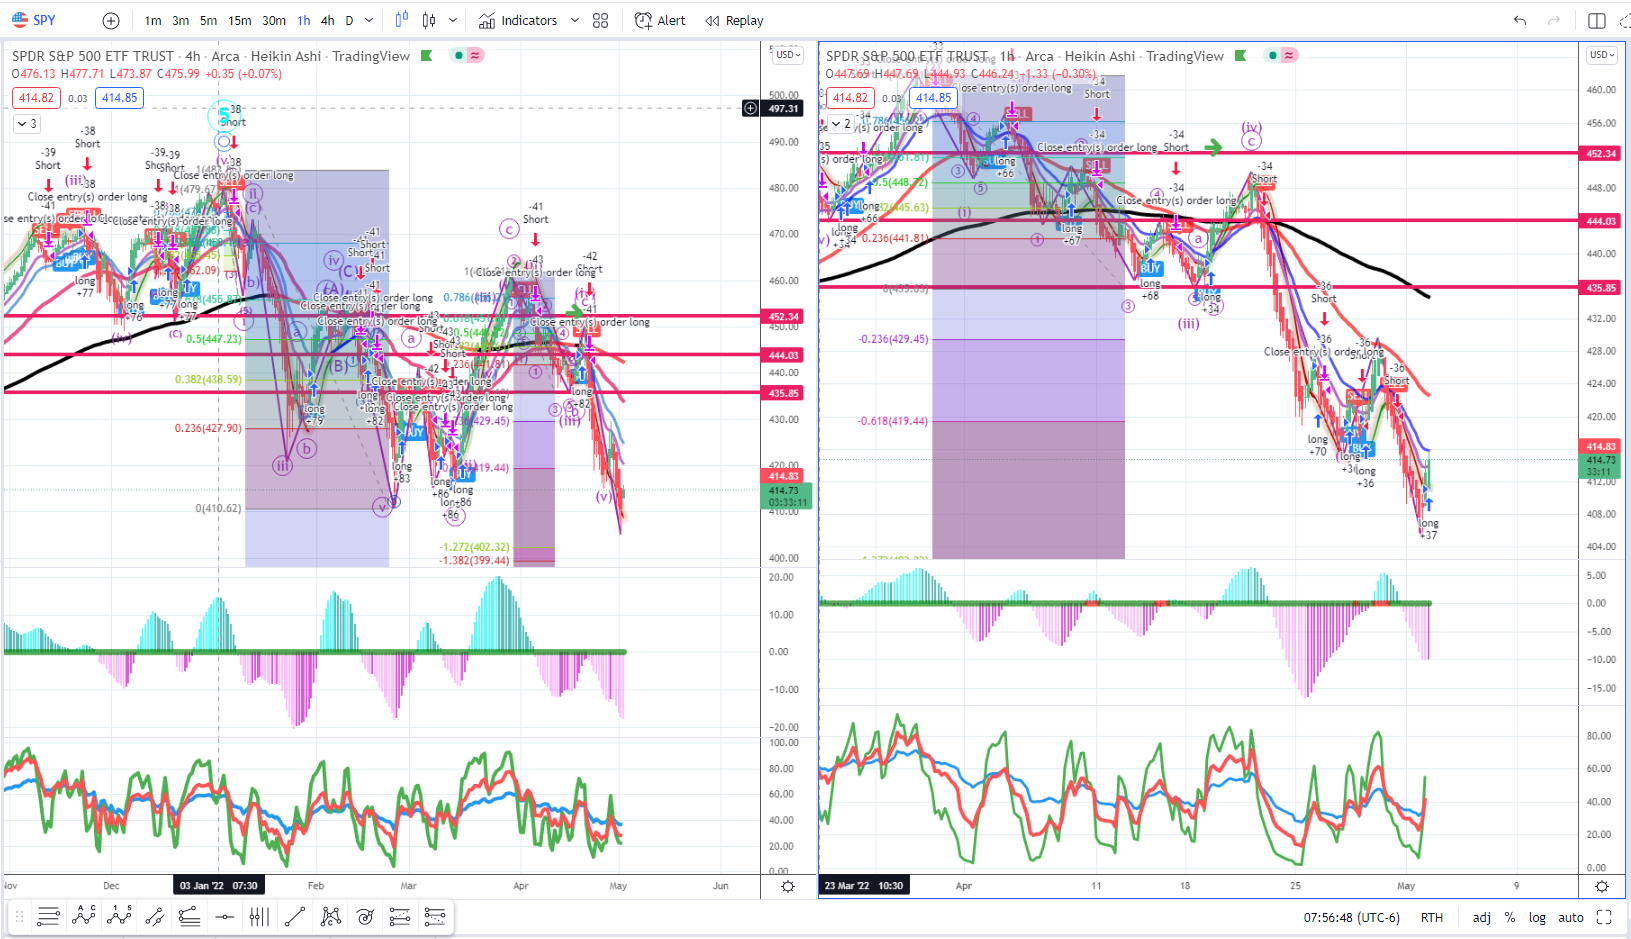Image resolution: width=1631 pixels, height=939 pixels.
Task: Expand right chart indicator legend (2)
Action: click(841, 124)
